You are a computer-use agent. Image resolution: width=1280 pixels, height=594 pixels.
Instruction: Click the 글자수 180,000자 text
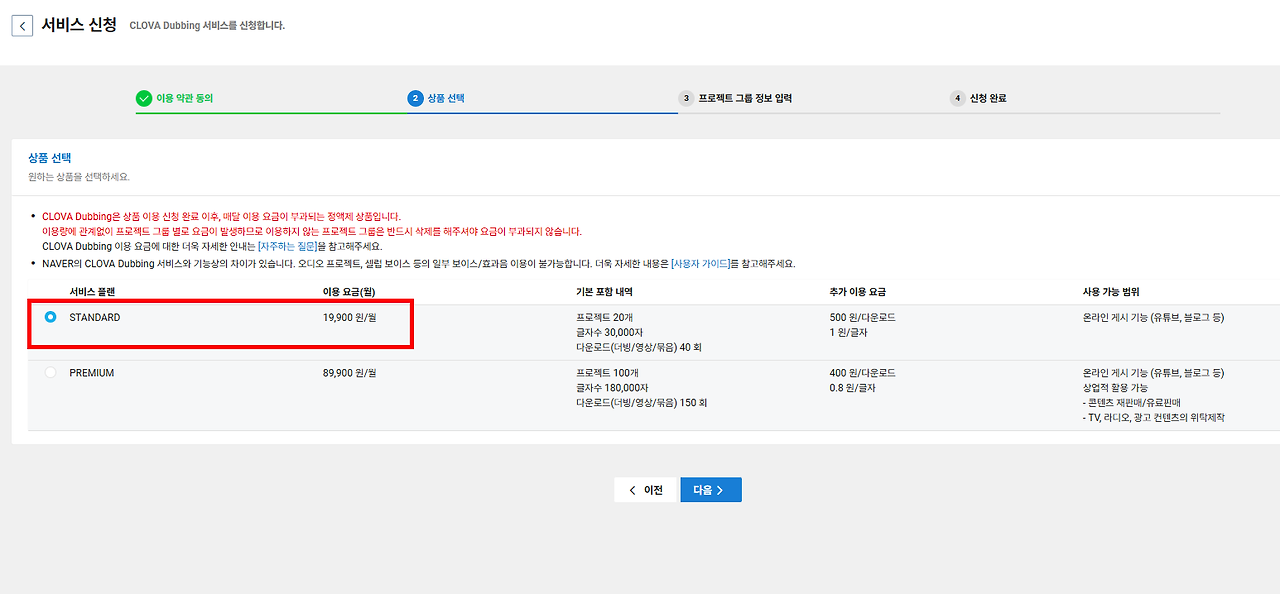612,387
